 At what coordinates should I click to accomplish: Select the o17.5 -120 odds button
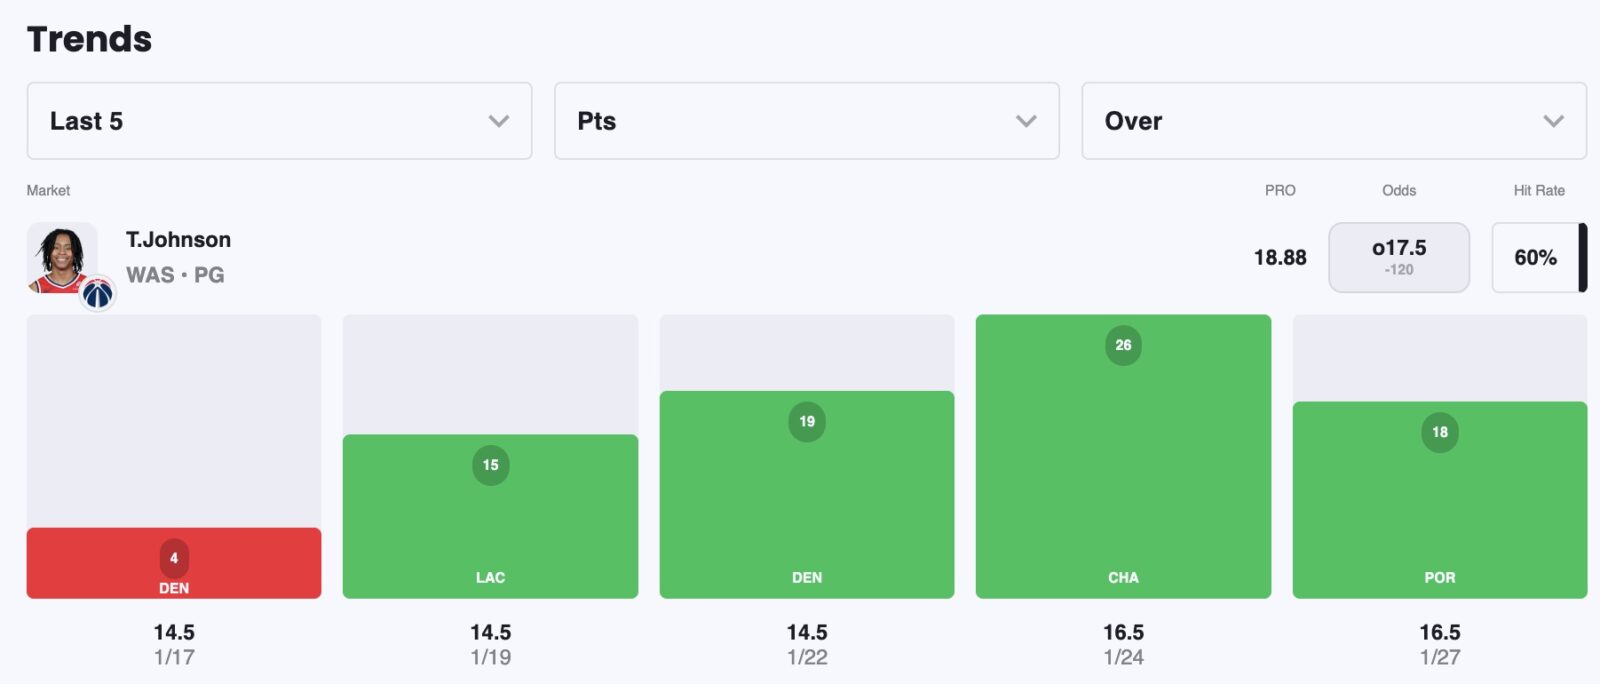click(x=1398, y=257)
